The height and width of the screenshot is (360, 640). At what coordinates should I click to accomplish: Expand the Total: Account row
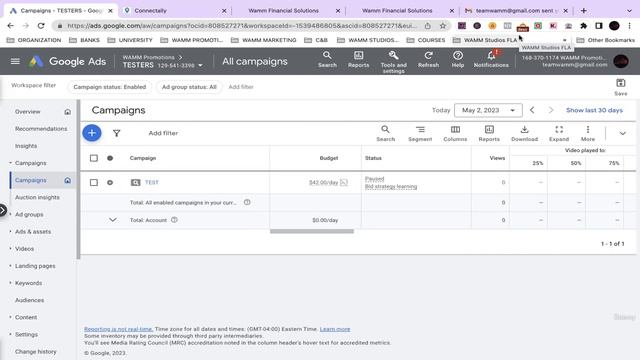tap(113, 220)
